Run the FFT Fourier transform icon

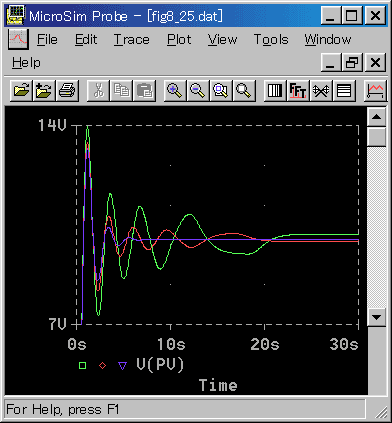tap(298, 90)
